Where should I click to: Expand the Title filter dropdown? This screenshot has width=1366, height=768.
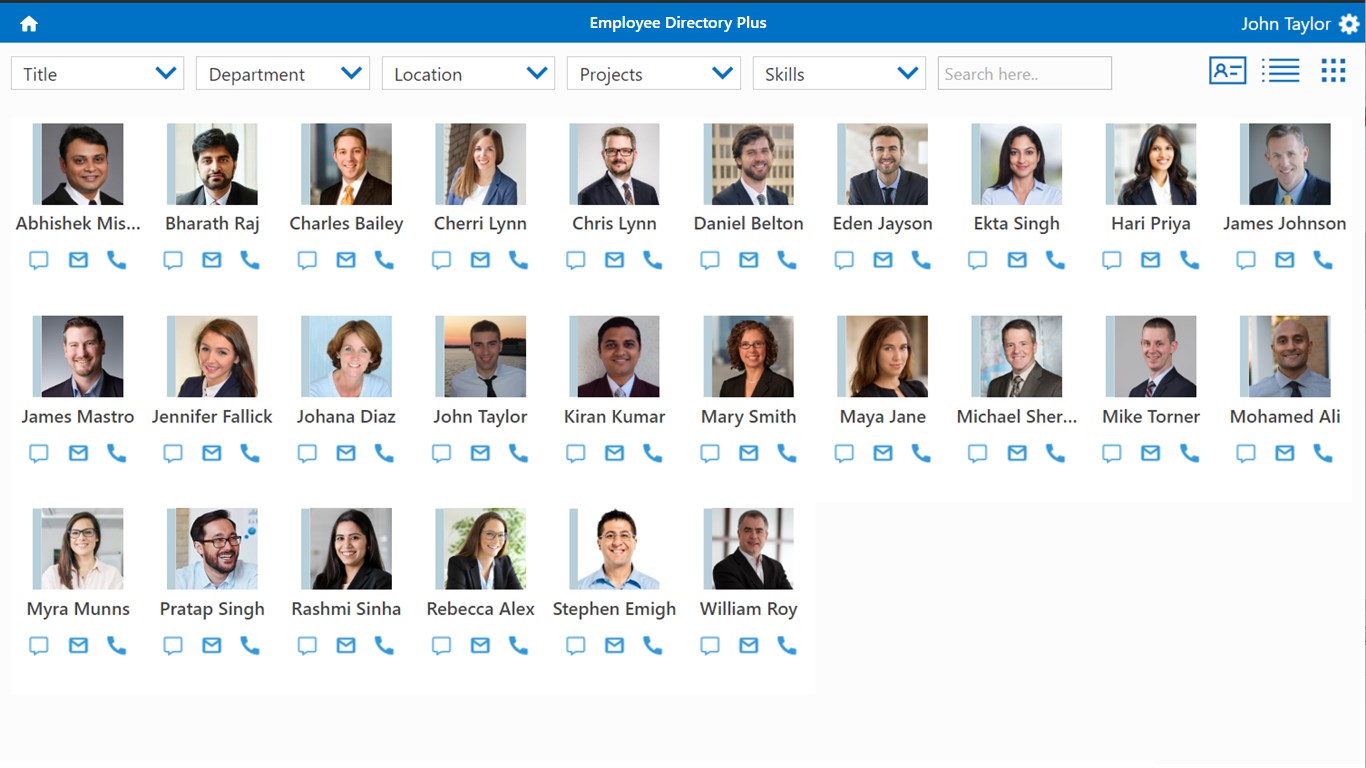[97, 73]
